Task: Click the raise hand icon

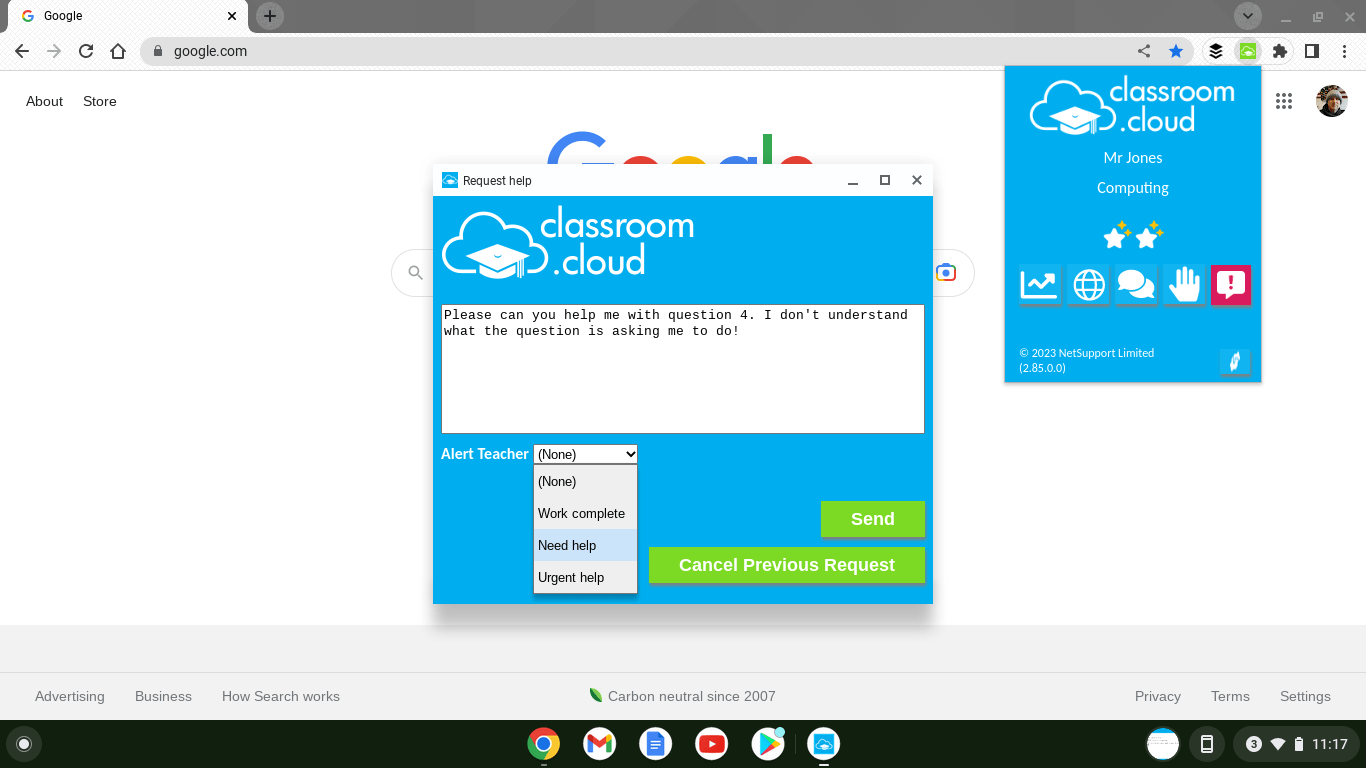Action: pos(1184,285)
